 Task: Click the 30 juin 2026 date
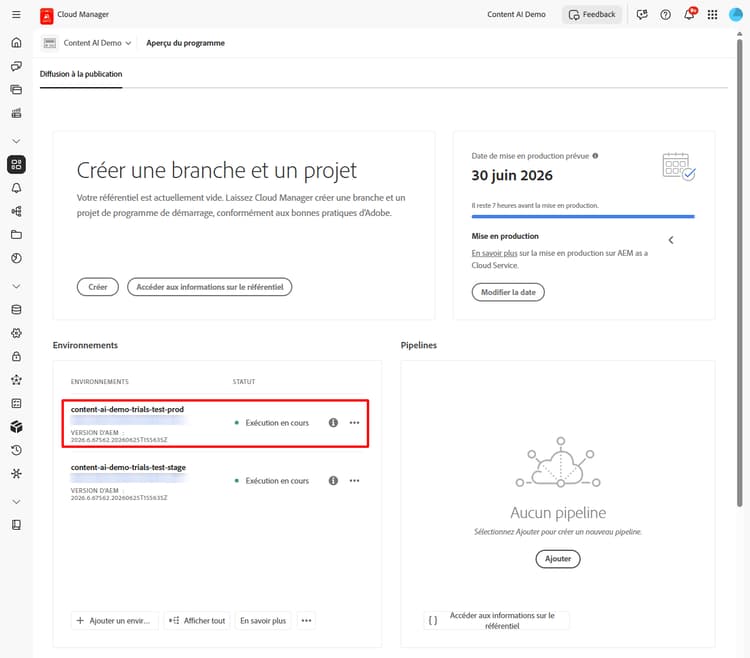(512, 175)
